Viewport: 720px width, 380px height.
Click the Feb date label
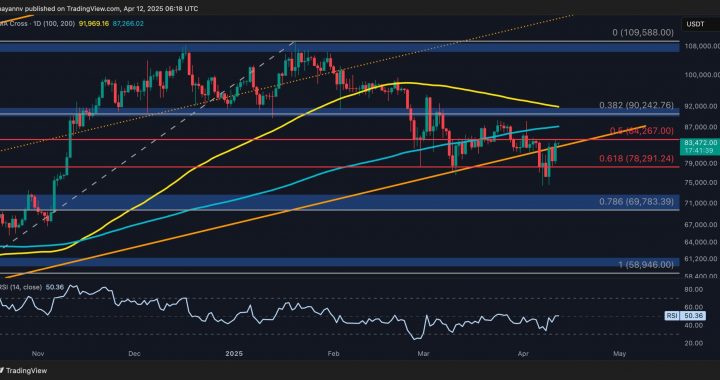click(333, 354)
